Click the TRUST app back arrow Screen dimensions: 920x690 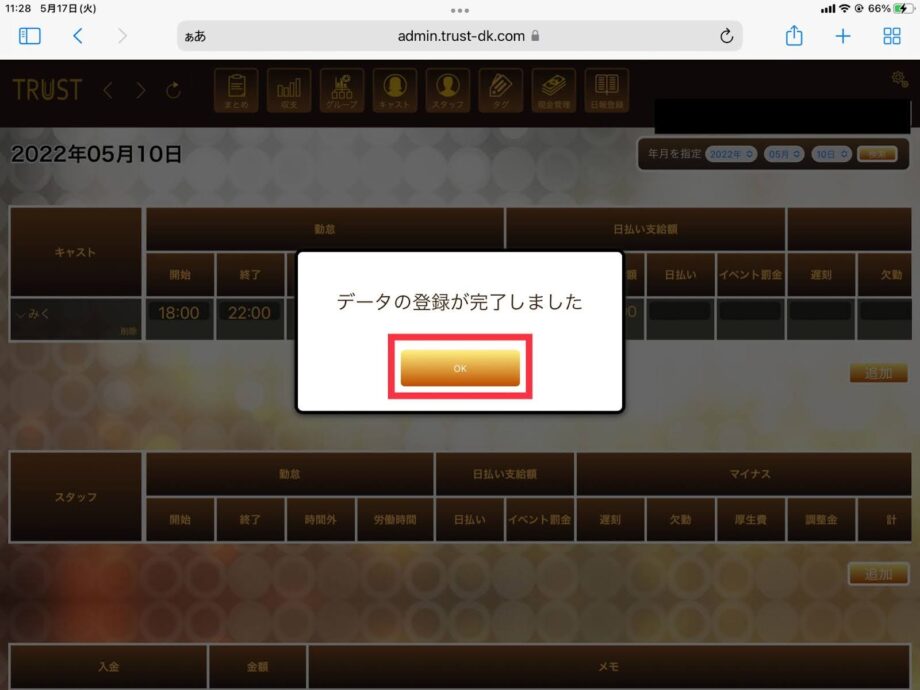(108, 90)
